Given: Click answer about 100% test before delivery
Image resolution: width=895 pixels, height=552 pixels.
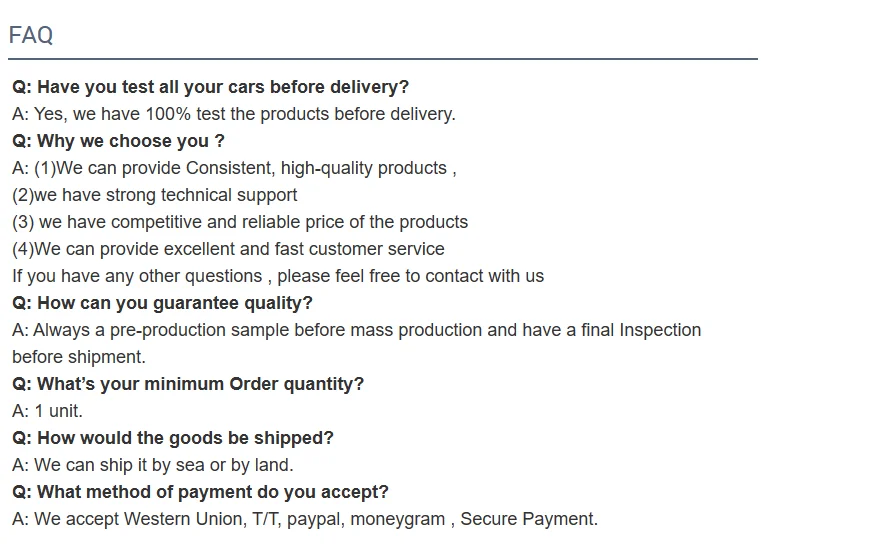Looking at the screenshot, I should pyautogui.click(x=234, y=114).
